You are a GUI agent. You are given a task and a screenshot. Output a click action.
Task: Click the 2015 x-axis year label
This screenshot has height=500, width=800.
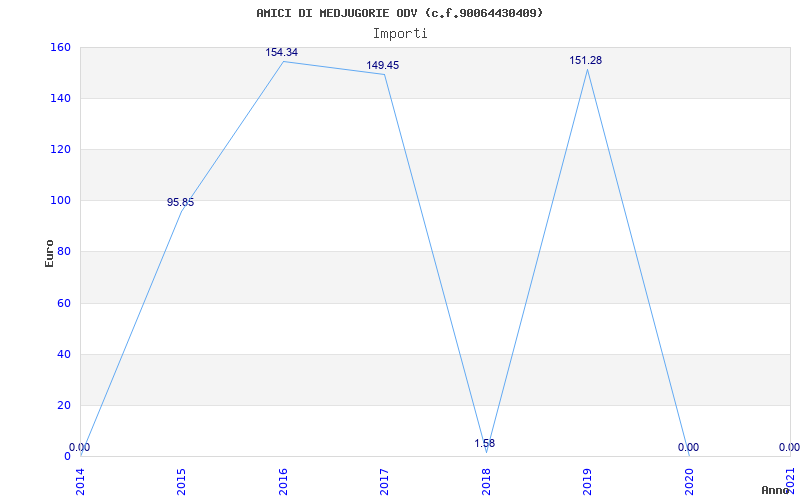[x=181, y=482]
